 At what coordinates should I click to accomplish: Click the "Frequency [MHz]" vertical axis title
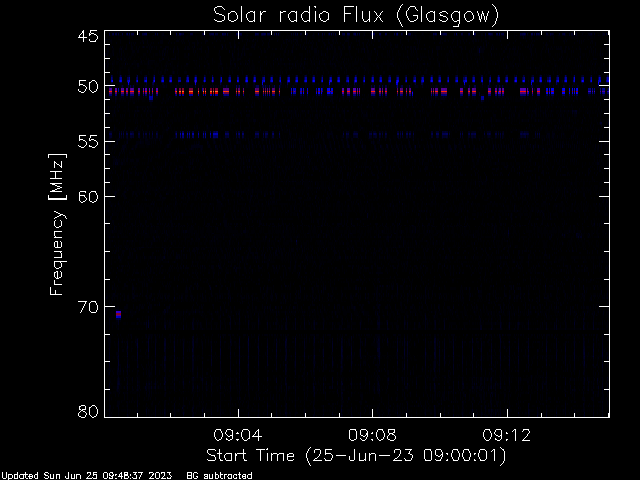pyautogui.click(x=57, y=224)
